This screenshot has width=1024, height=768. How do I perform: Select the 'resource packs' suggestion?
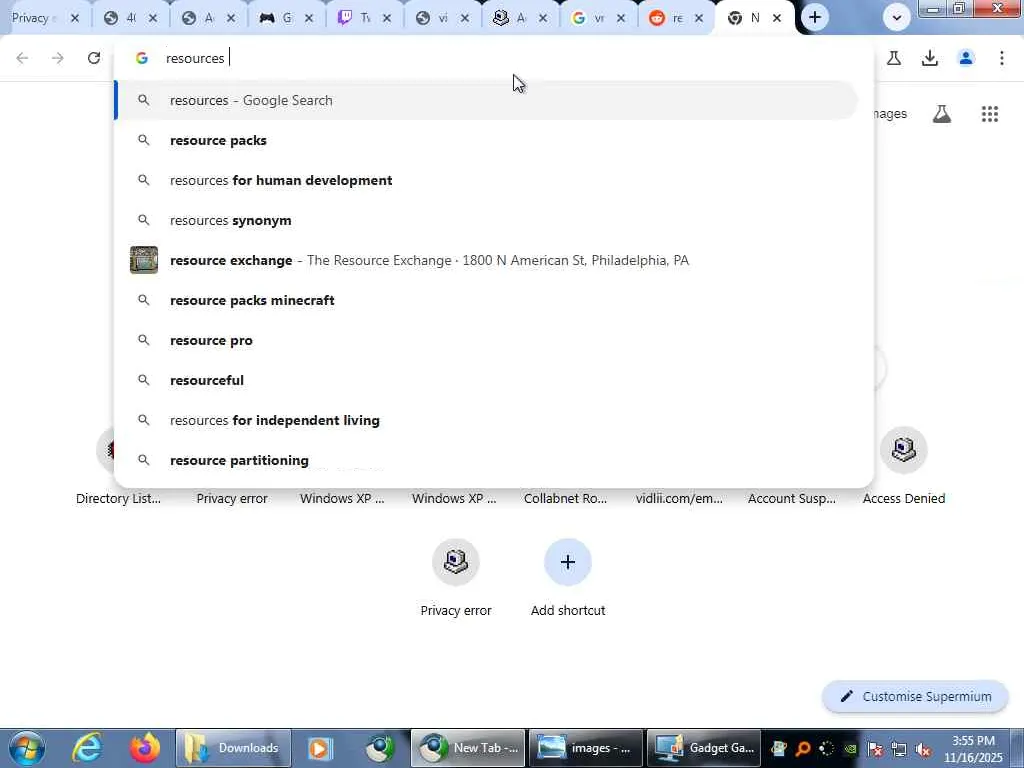coord(487,140)
